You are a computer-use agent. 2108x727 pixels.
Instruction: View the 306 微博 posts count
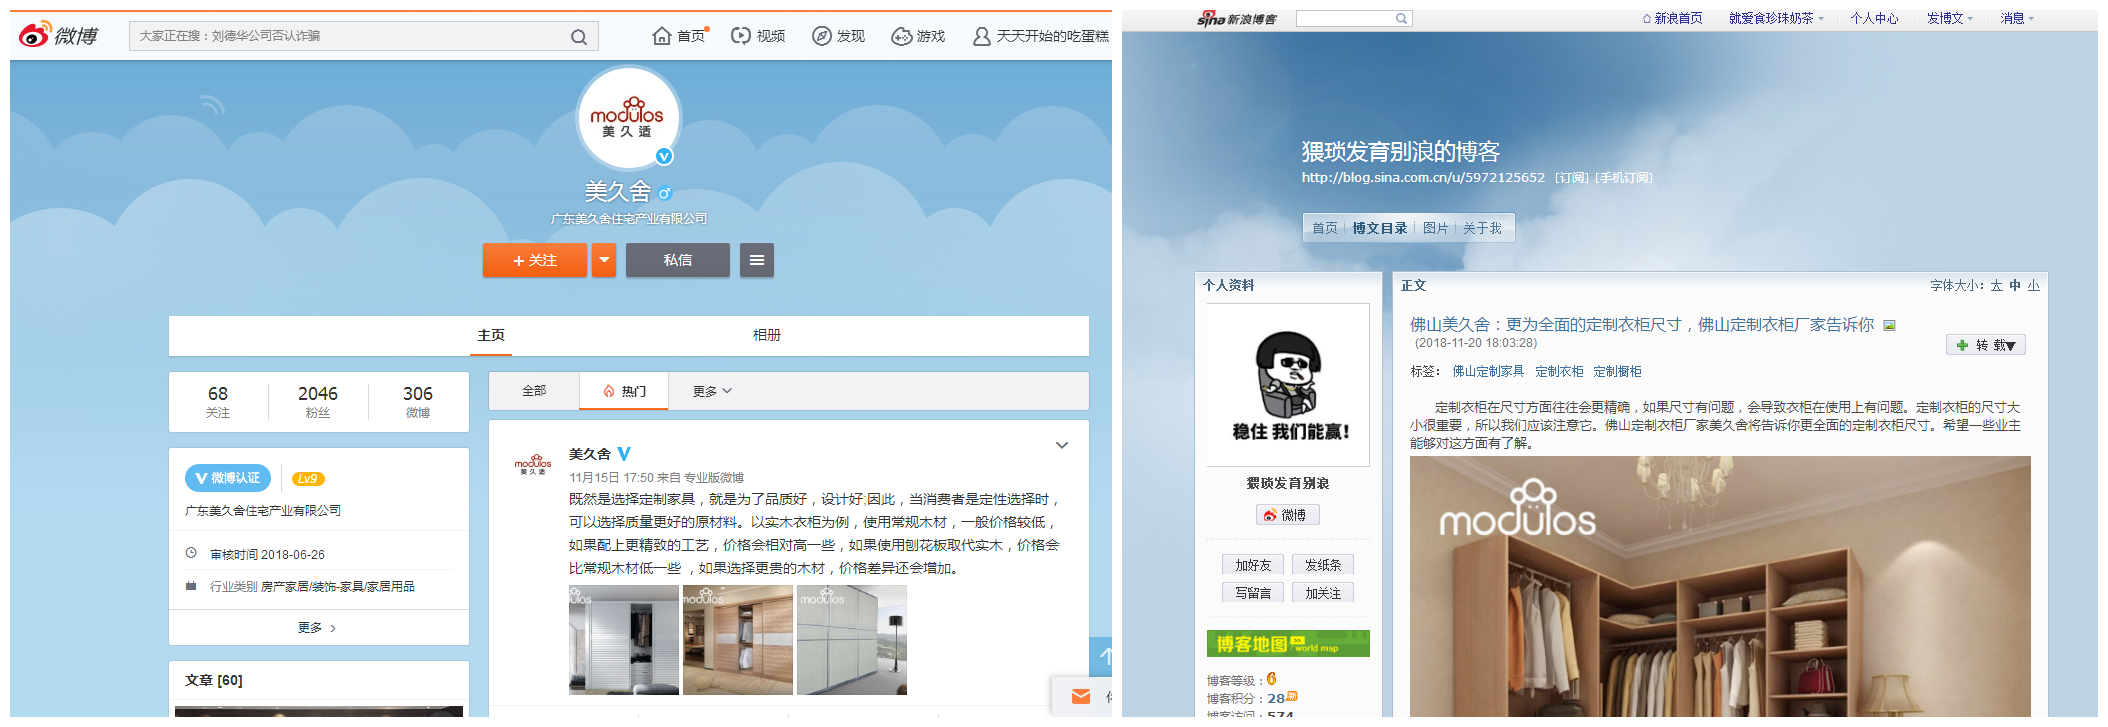[x=418, y=402]
